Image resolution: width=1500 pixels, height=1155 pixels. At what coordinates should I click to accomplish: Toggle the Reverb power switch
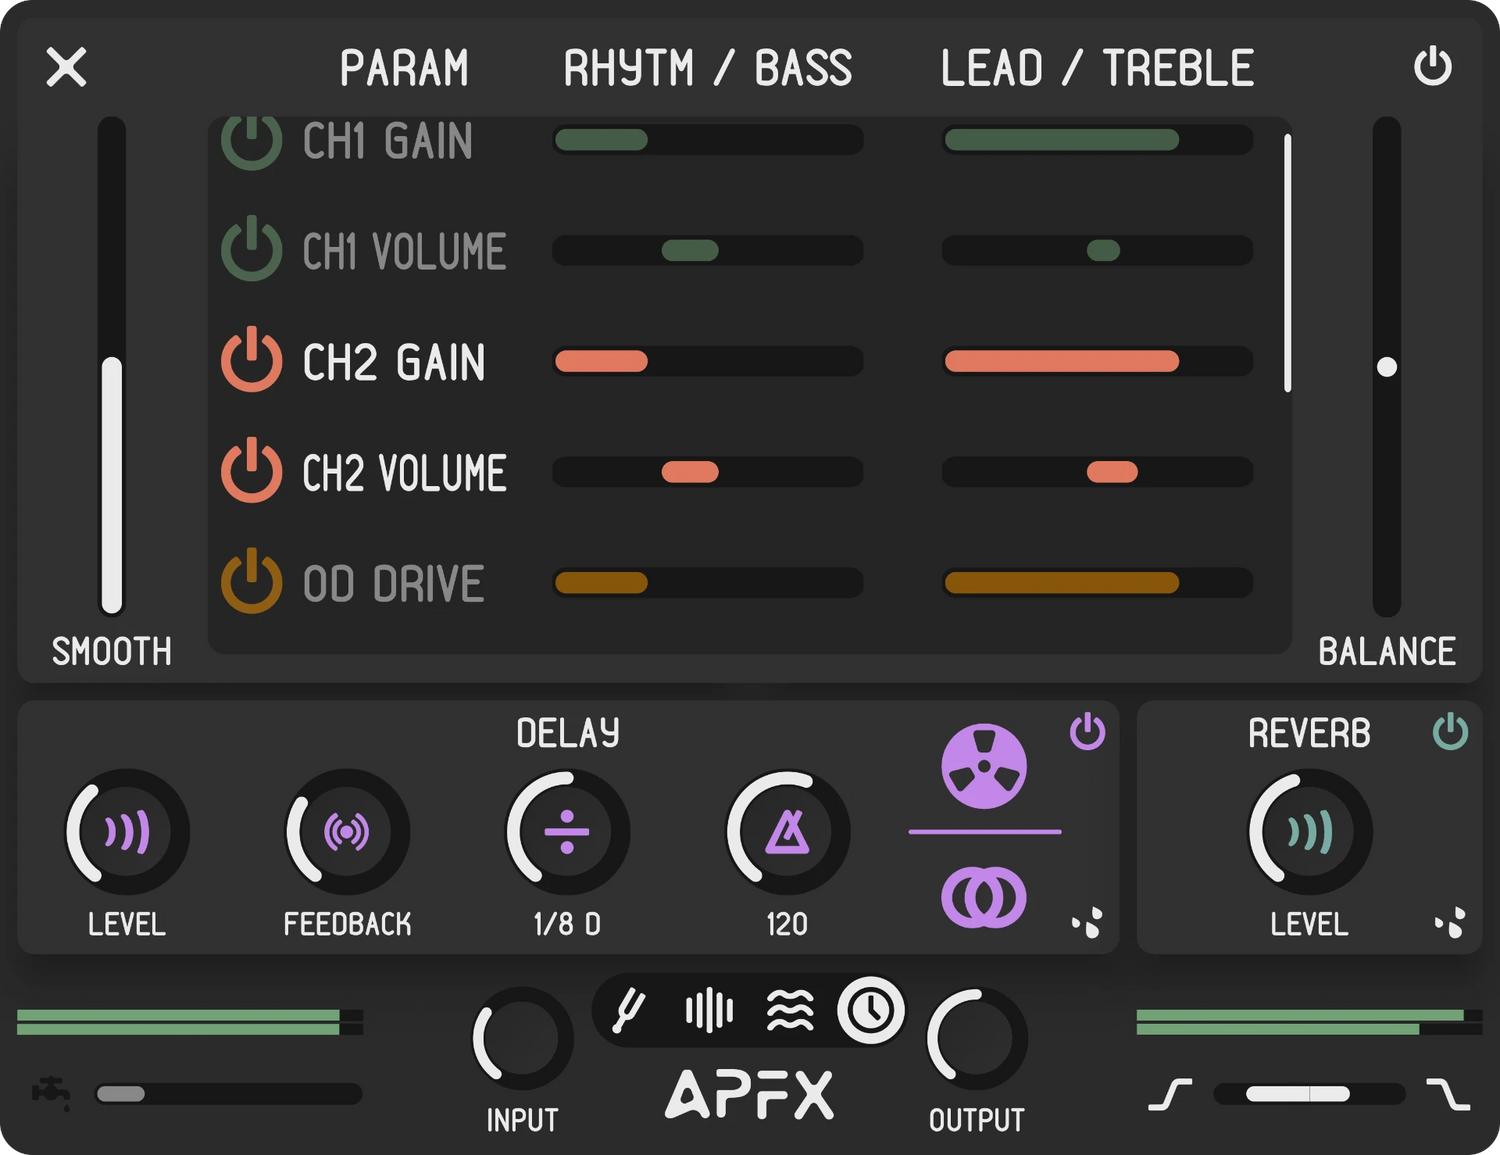tap(1450, 732)
